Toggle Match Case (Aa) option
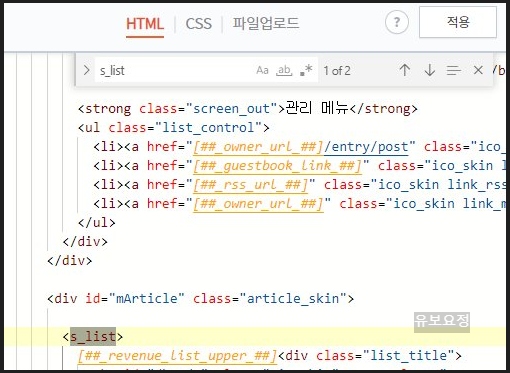This screenshot has width=510, height=373. click(262, 70)
